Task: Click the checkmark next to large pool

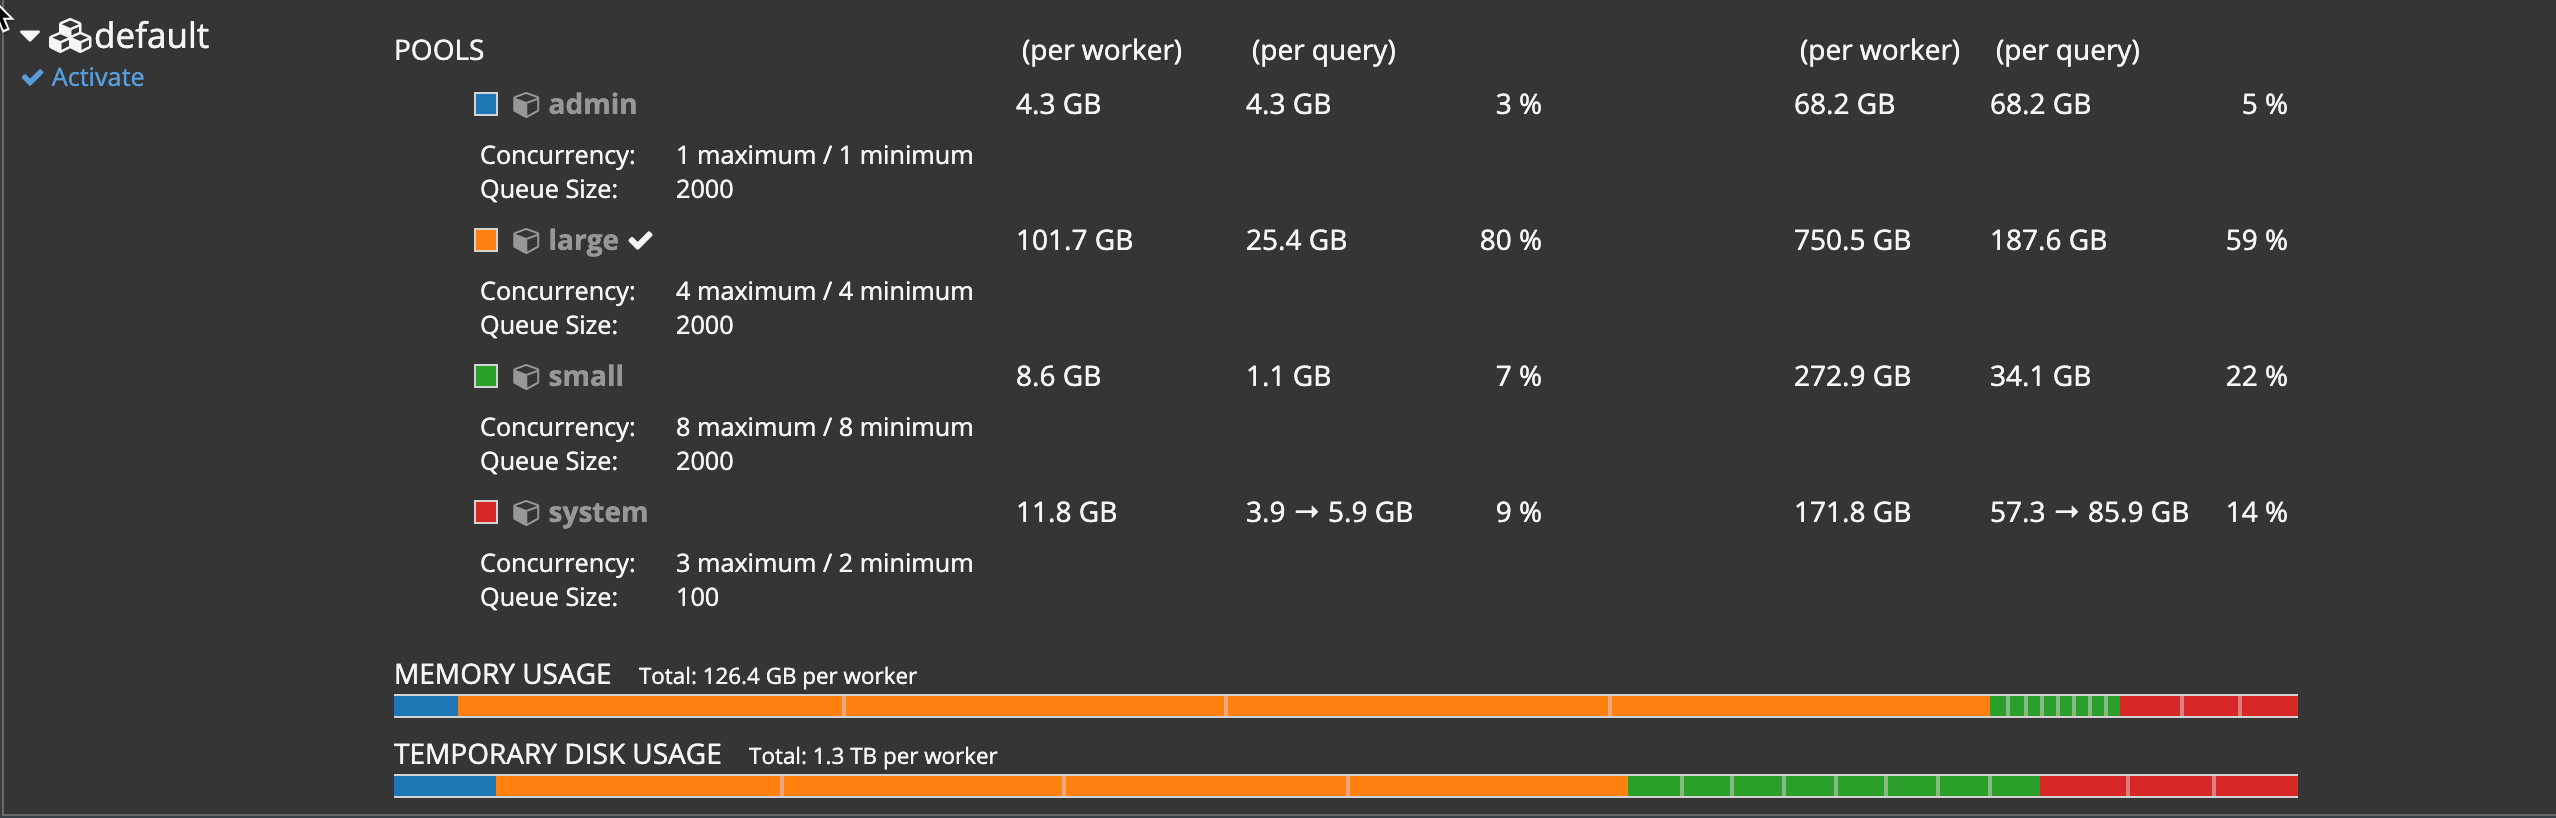Action: (641, 240)
